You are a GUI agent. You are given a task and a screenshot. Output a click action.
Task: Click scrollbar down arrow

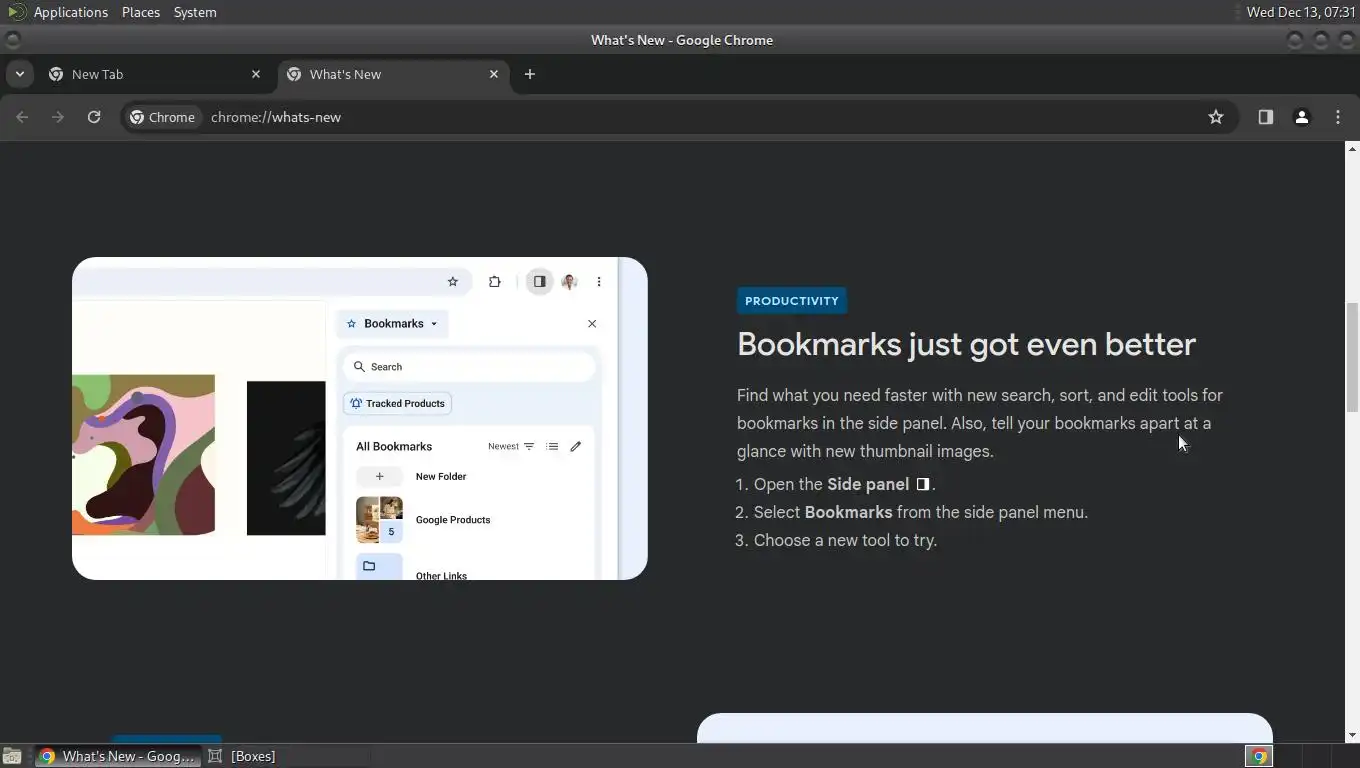pos(1352,735)
